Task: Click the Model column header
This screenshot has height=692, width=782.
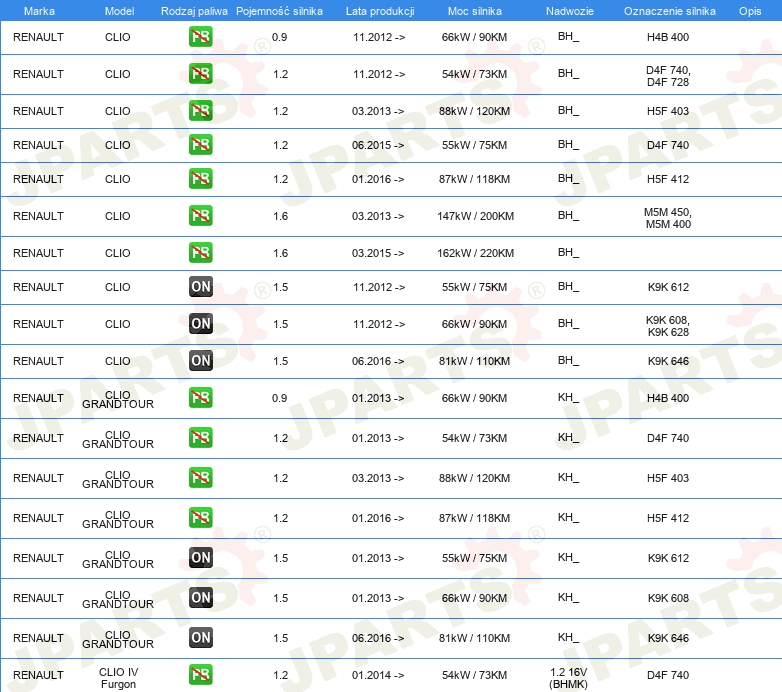Action: [x=119, y=11]
